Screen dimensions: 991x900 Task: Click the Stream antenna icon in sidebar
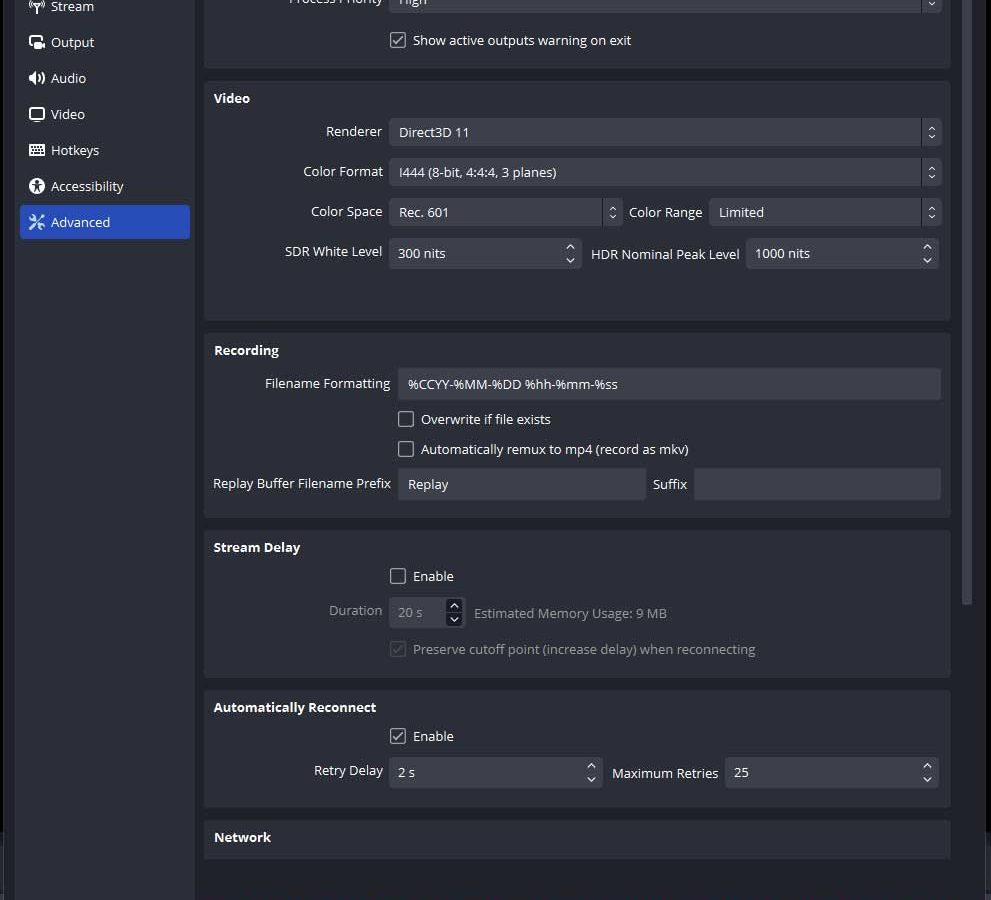37,7
